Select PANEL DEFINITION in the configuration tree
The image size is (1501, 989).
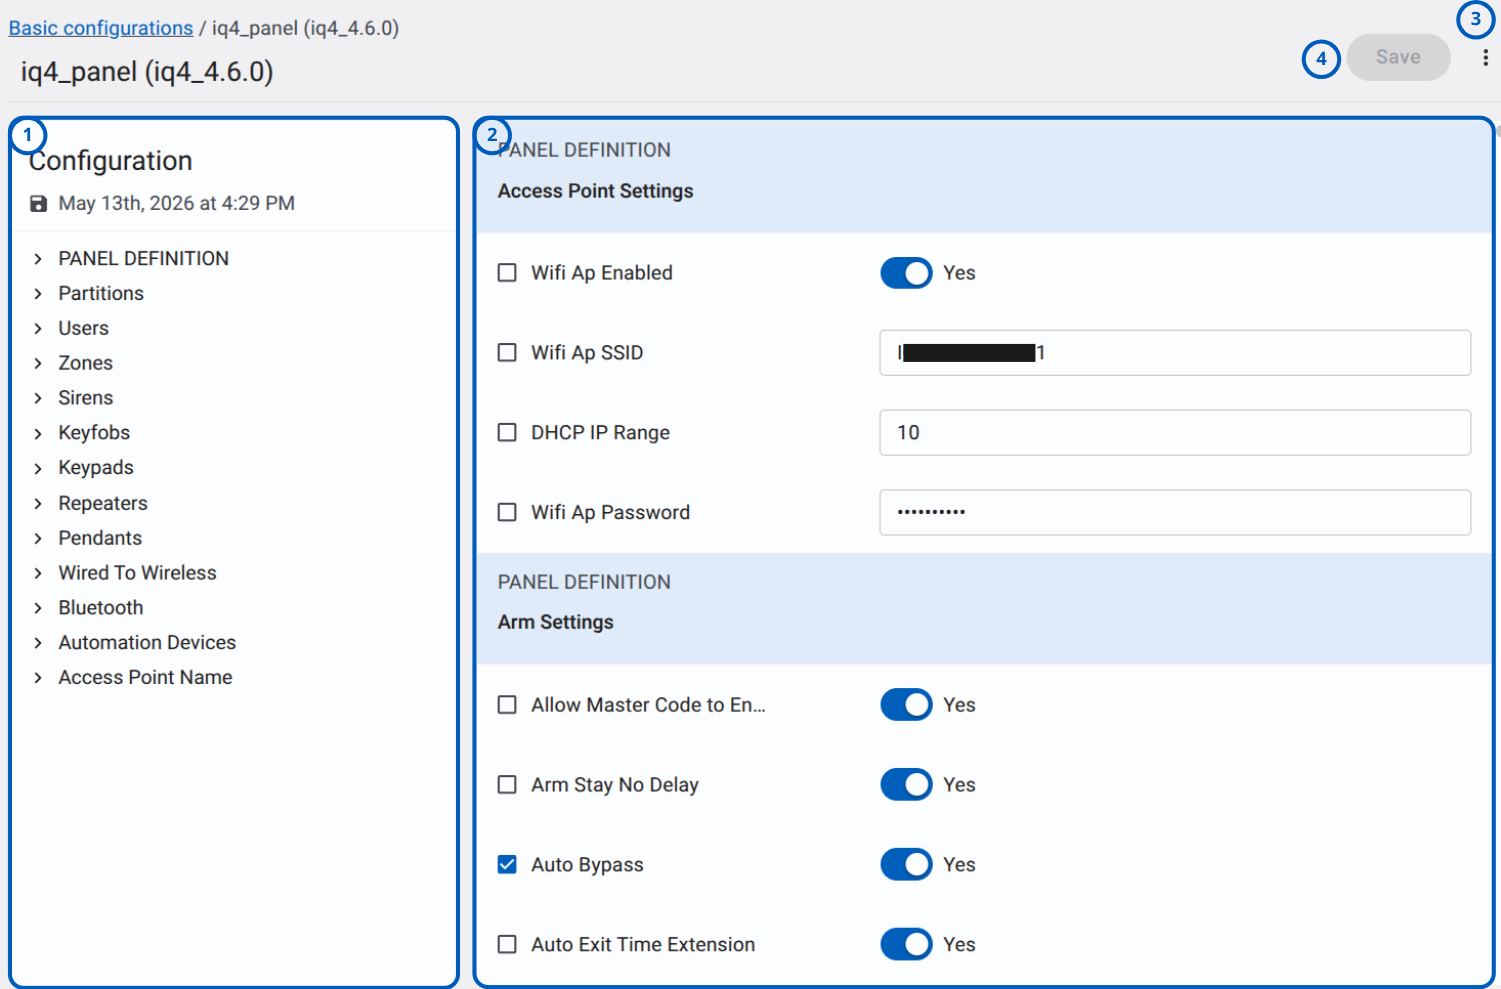(x=143, y=258)
